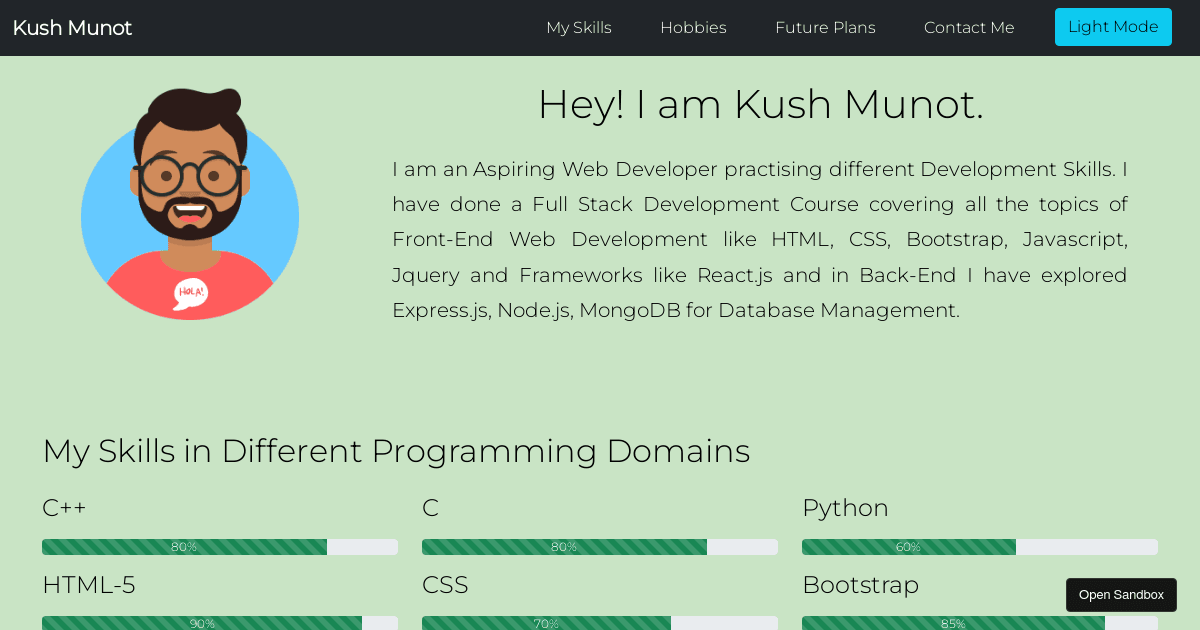
Task: Open the My Skills navigation link
Action: [579, 27]
